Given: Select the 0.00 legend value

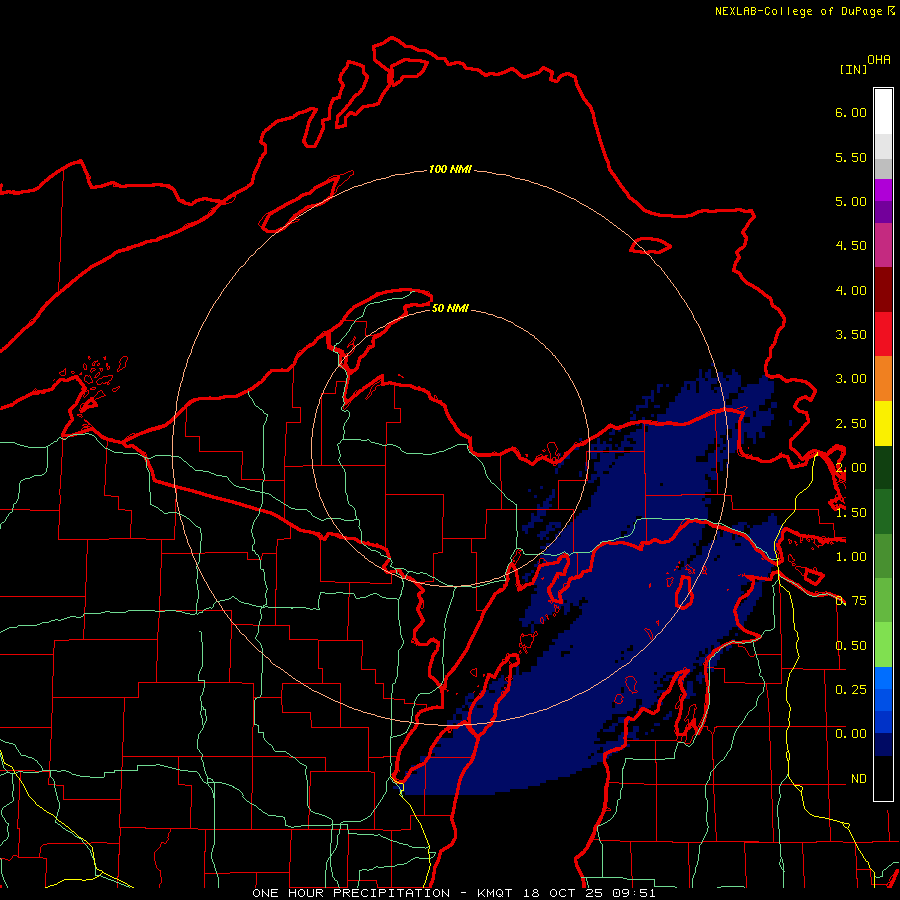Looking at the screenshot, I should (x=851, y=734).
